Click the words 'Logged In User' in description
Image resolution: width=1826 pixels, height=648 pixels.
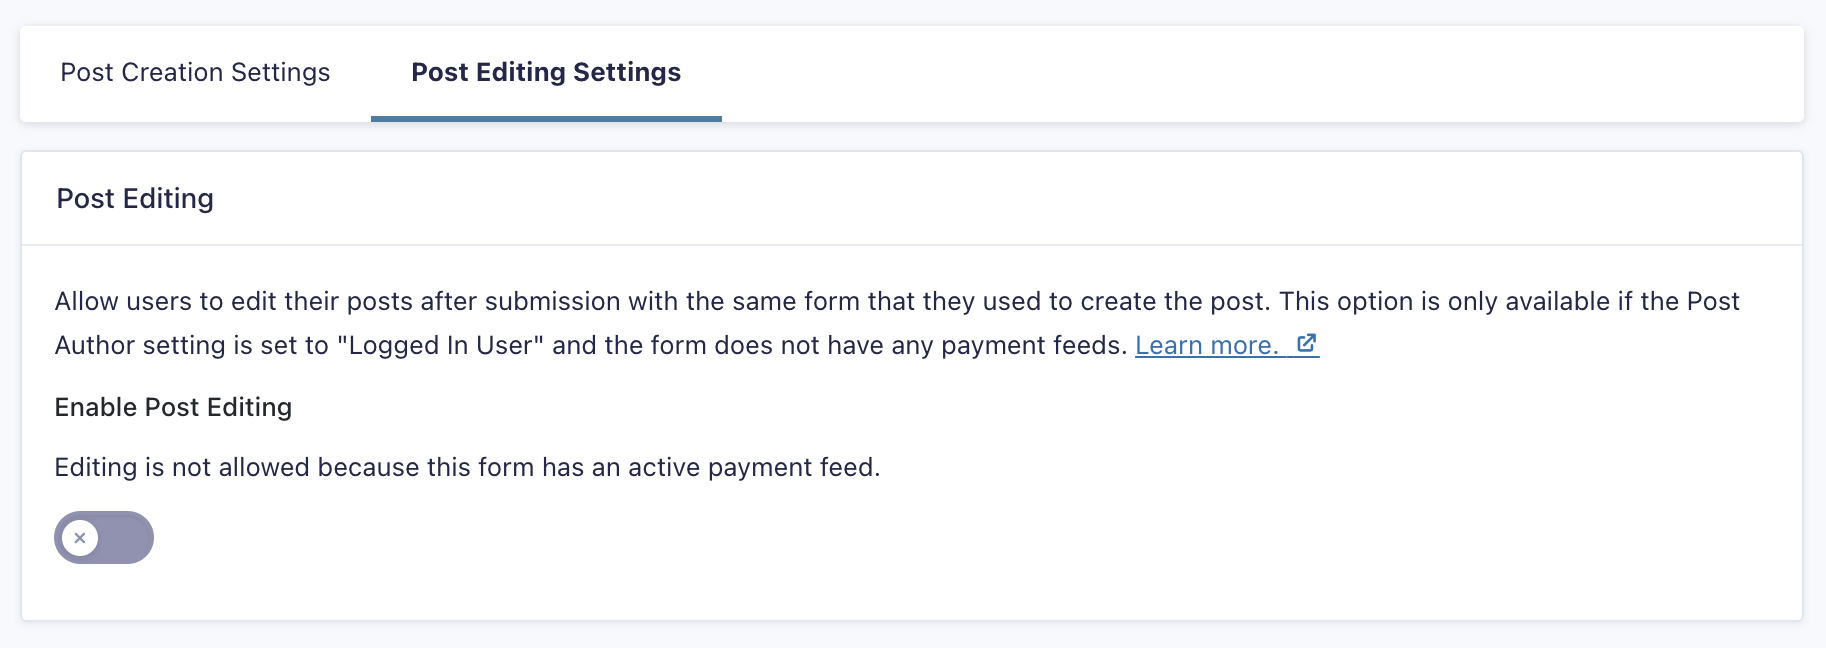point(440,346)
